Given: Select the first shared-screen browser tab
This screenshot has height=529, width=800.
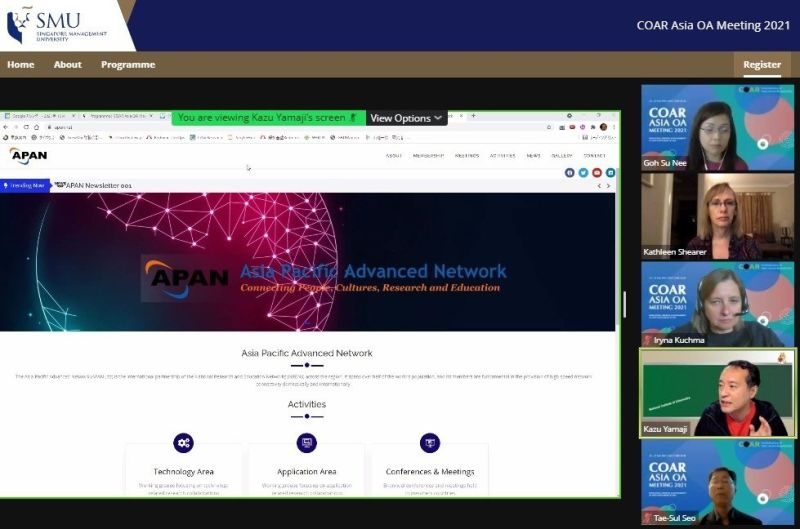Looking at the screenshot, I should (39, 116).
